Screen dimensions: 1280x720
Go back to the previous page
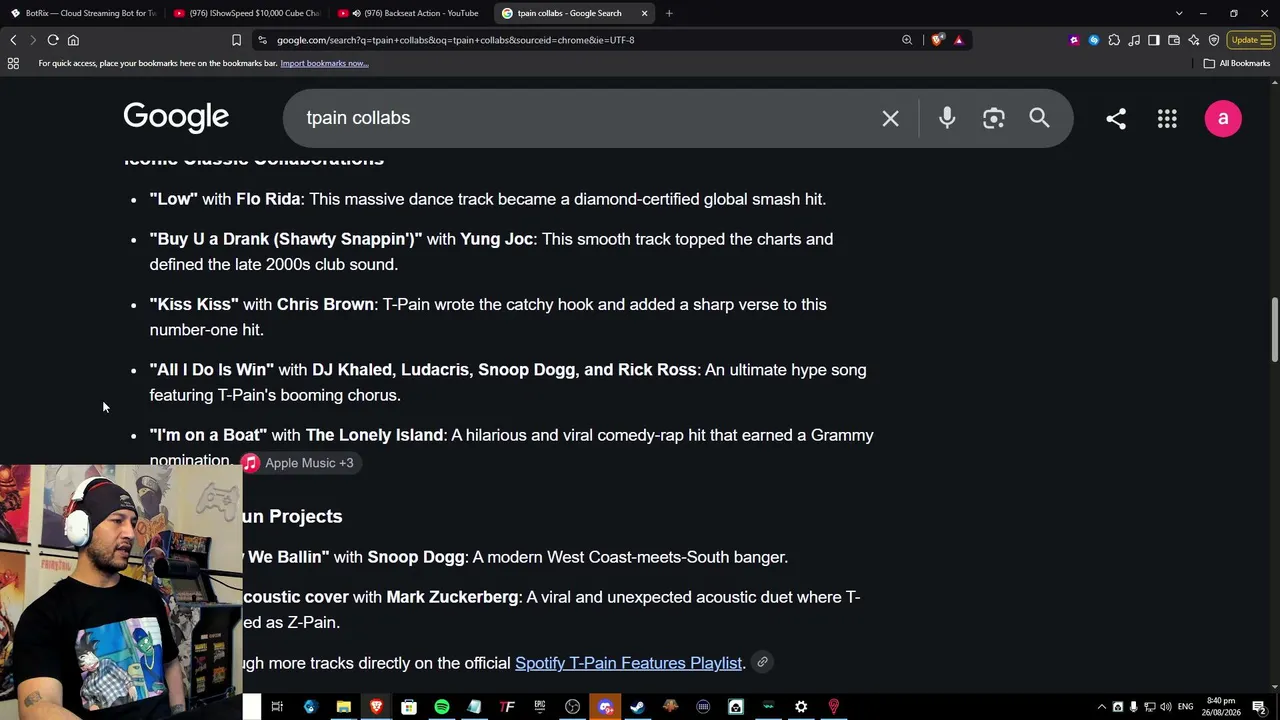pyautogui.click(x=13, y=40)
